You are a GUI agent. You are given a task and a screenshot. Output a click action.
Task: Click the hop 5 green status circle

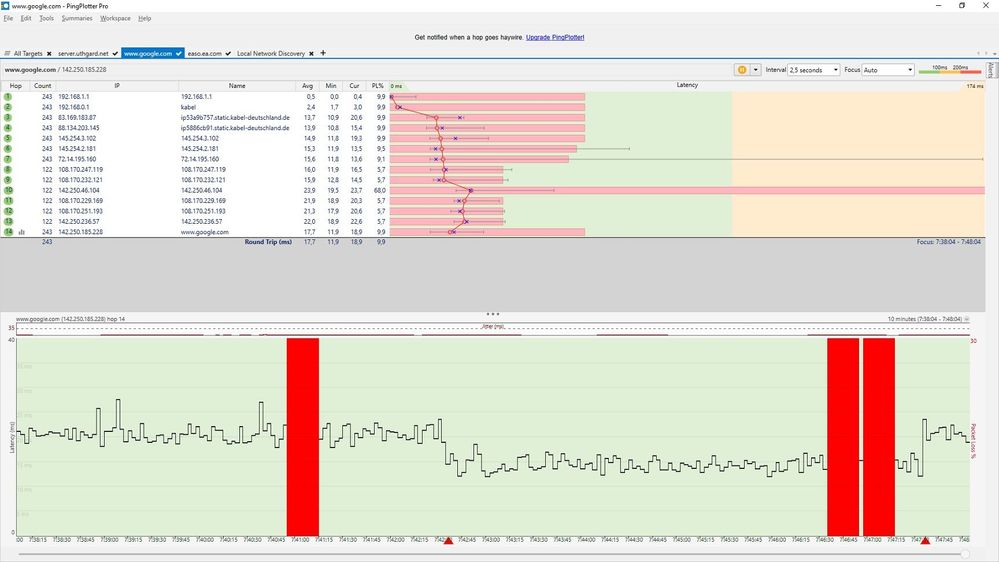[x=8, y=138]
